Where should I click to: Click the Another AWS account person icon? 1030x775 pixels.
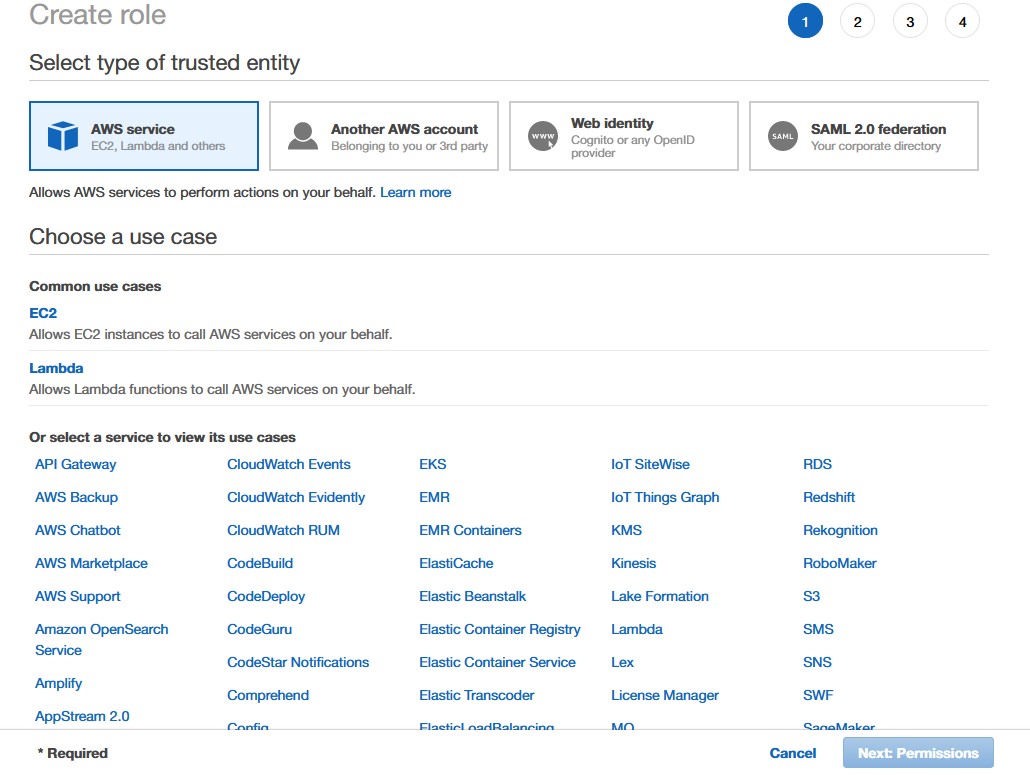(303, 136)
